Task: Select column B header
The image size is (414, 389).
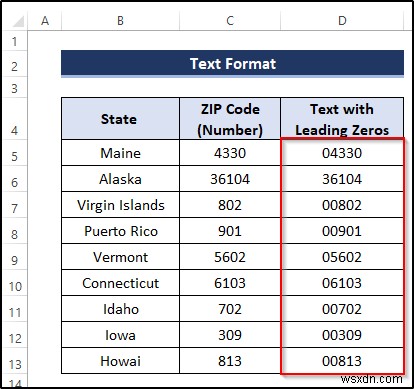Action: pos(120,21)
